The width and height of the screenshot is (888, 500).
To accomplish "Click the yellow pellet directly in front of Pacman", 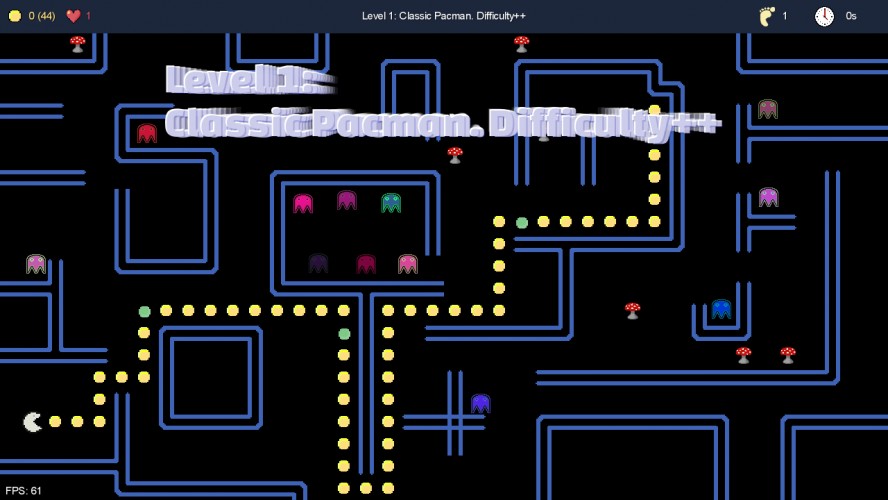I will [55, 421].
